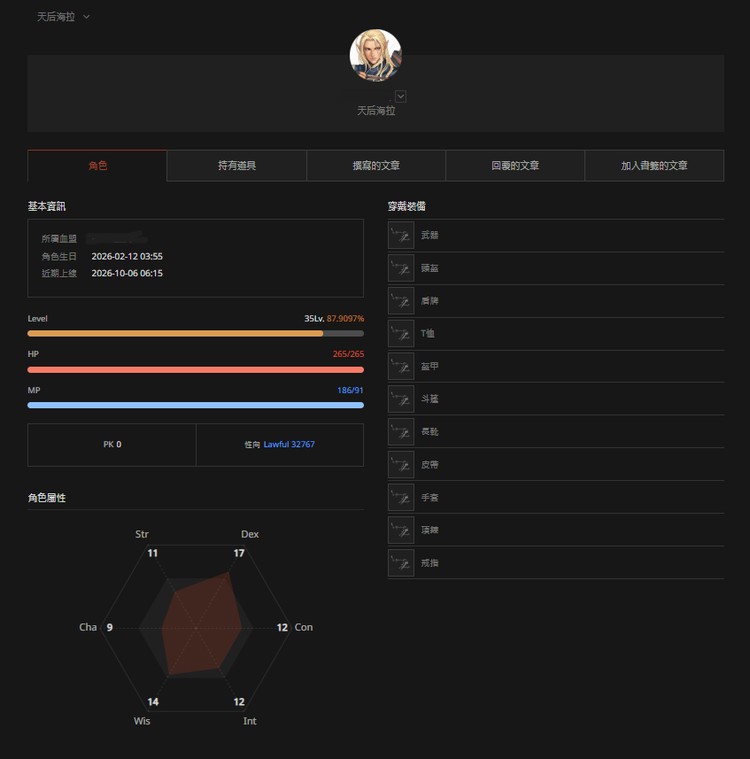This screenshot has width=750, height=759.
Task: Click the 戒指 ring slot icon
Action: 401,563
